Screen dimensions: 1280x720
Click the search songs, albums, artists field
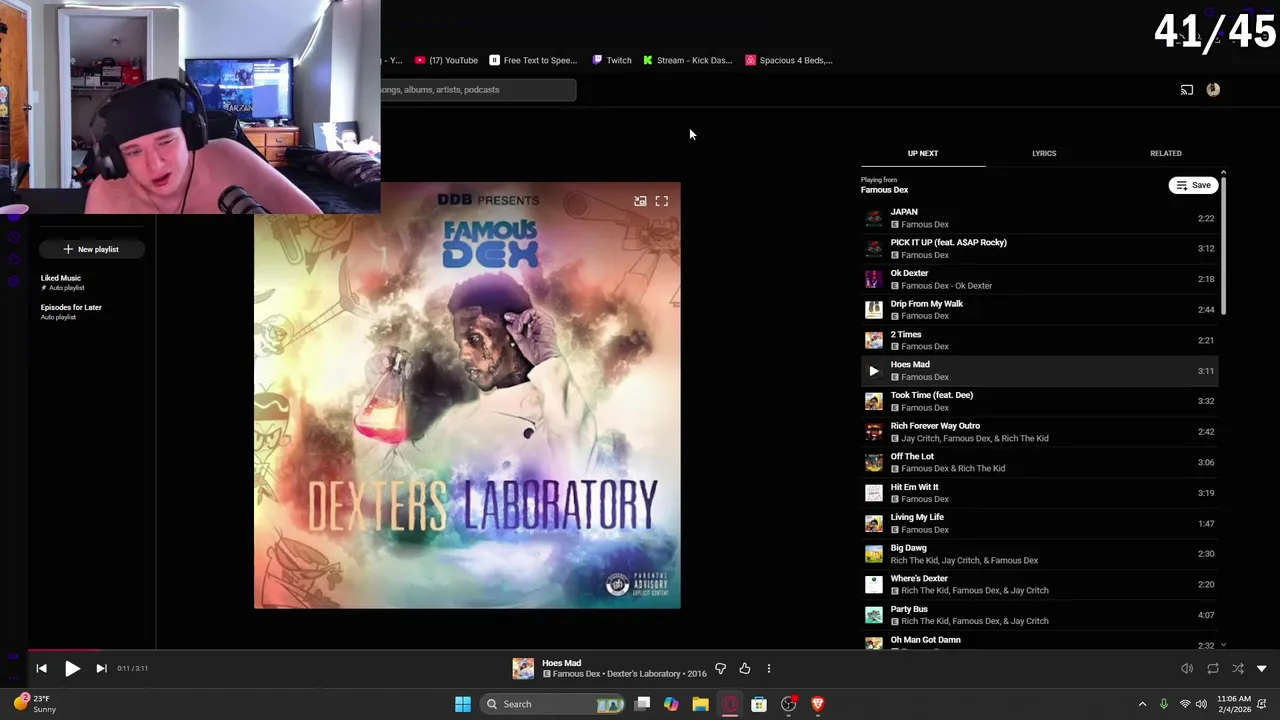[477, 90]
